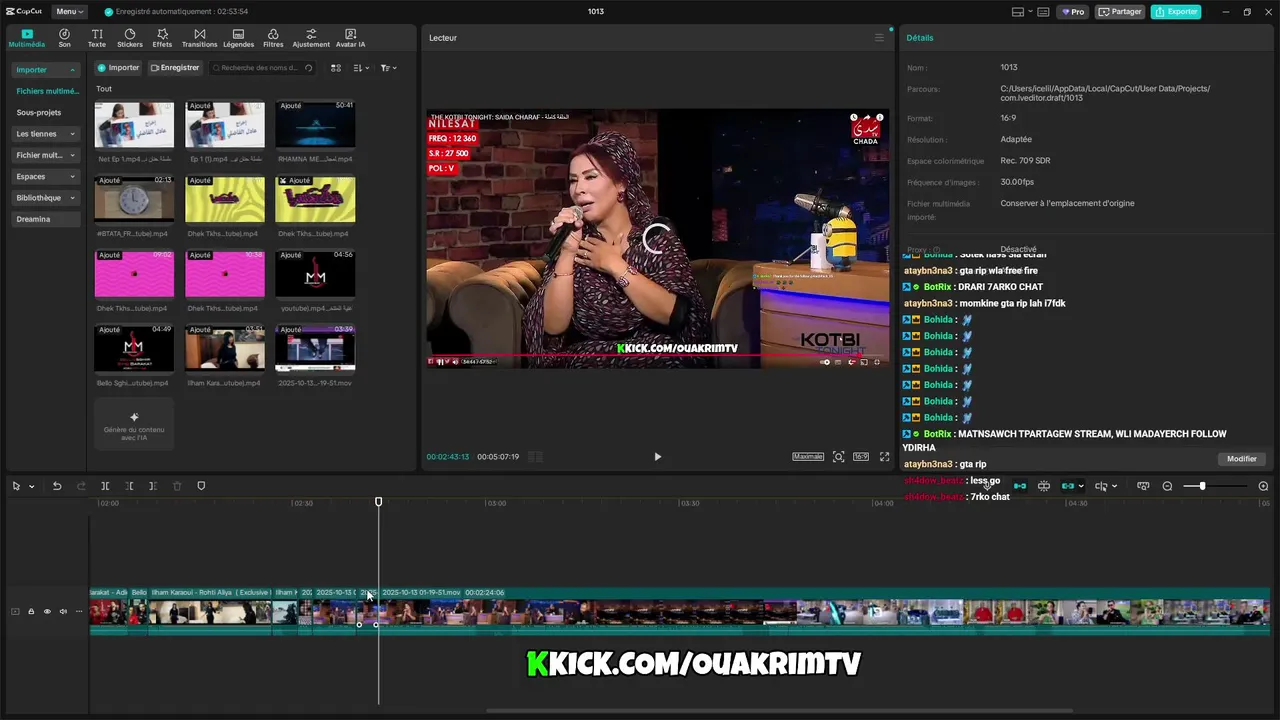Open the Avatar IA tab
This screenshot has height=720, width=1280.
pos(350,38)
